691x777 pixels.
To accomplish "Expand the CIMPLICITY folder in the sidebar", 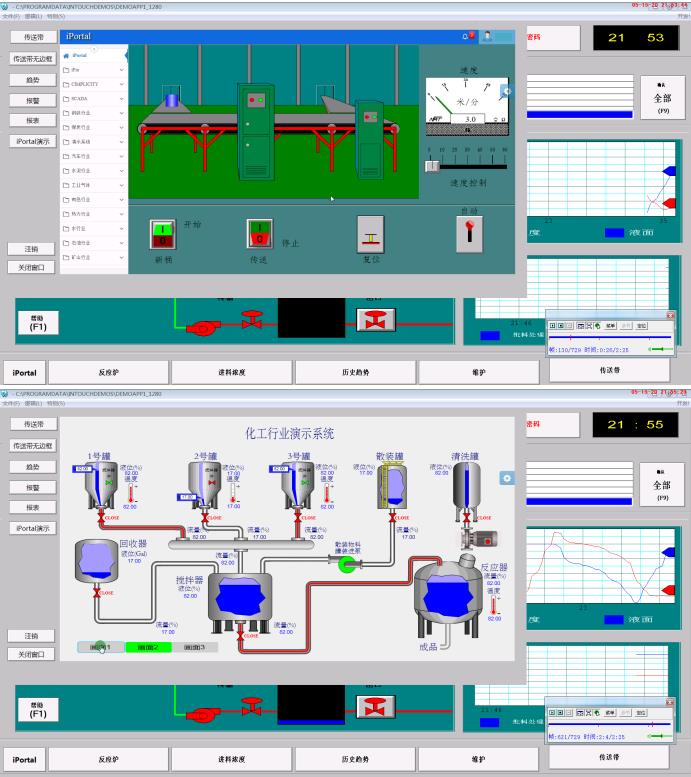I will 91,85.
